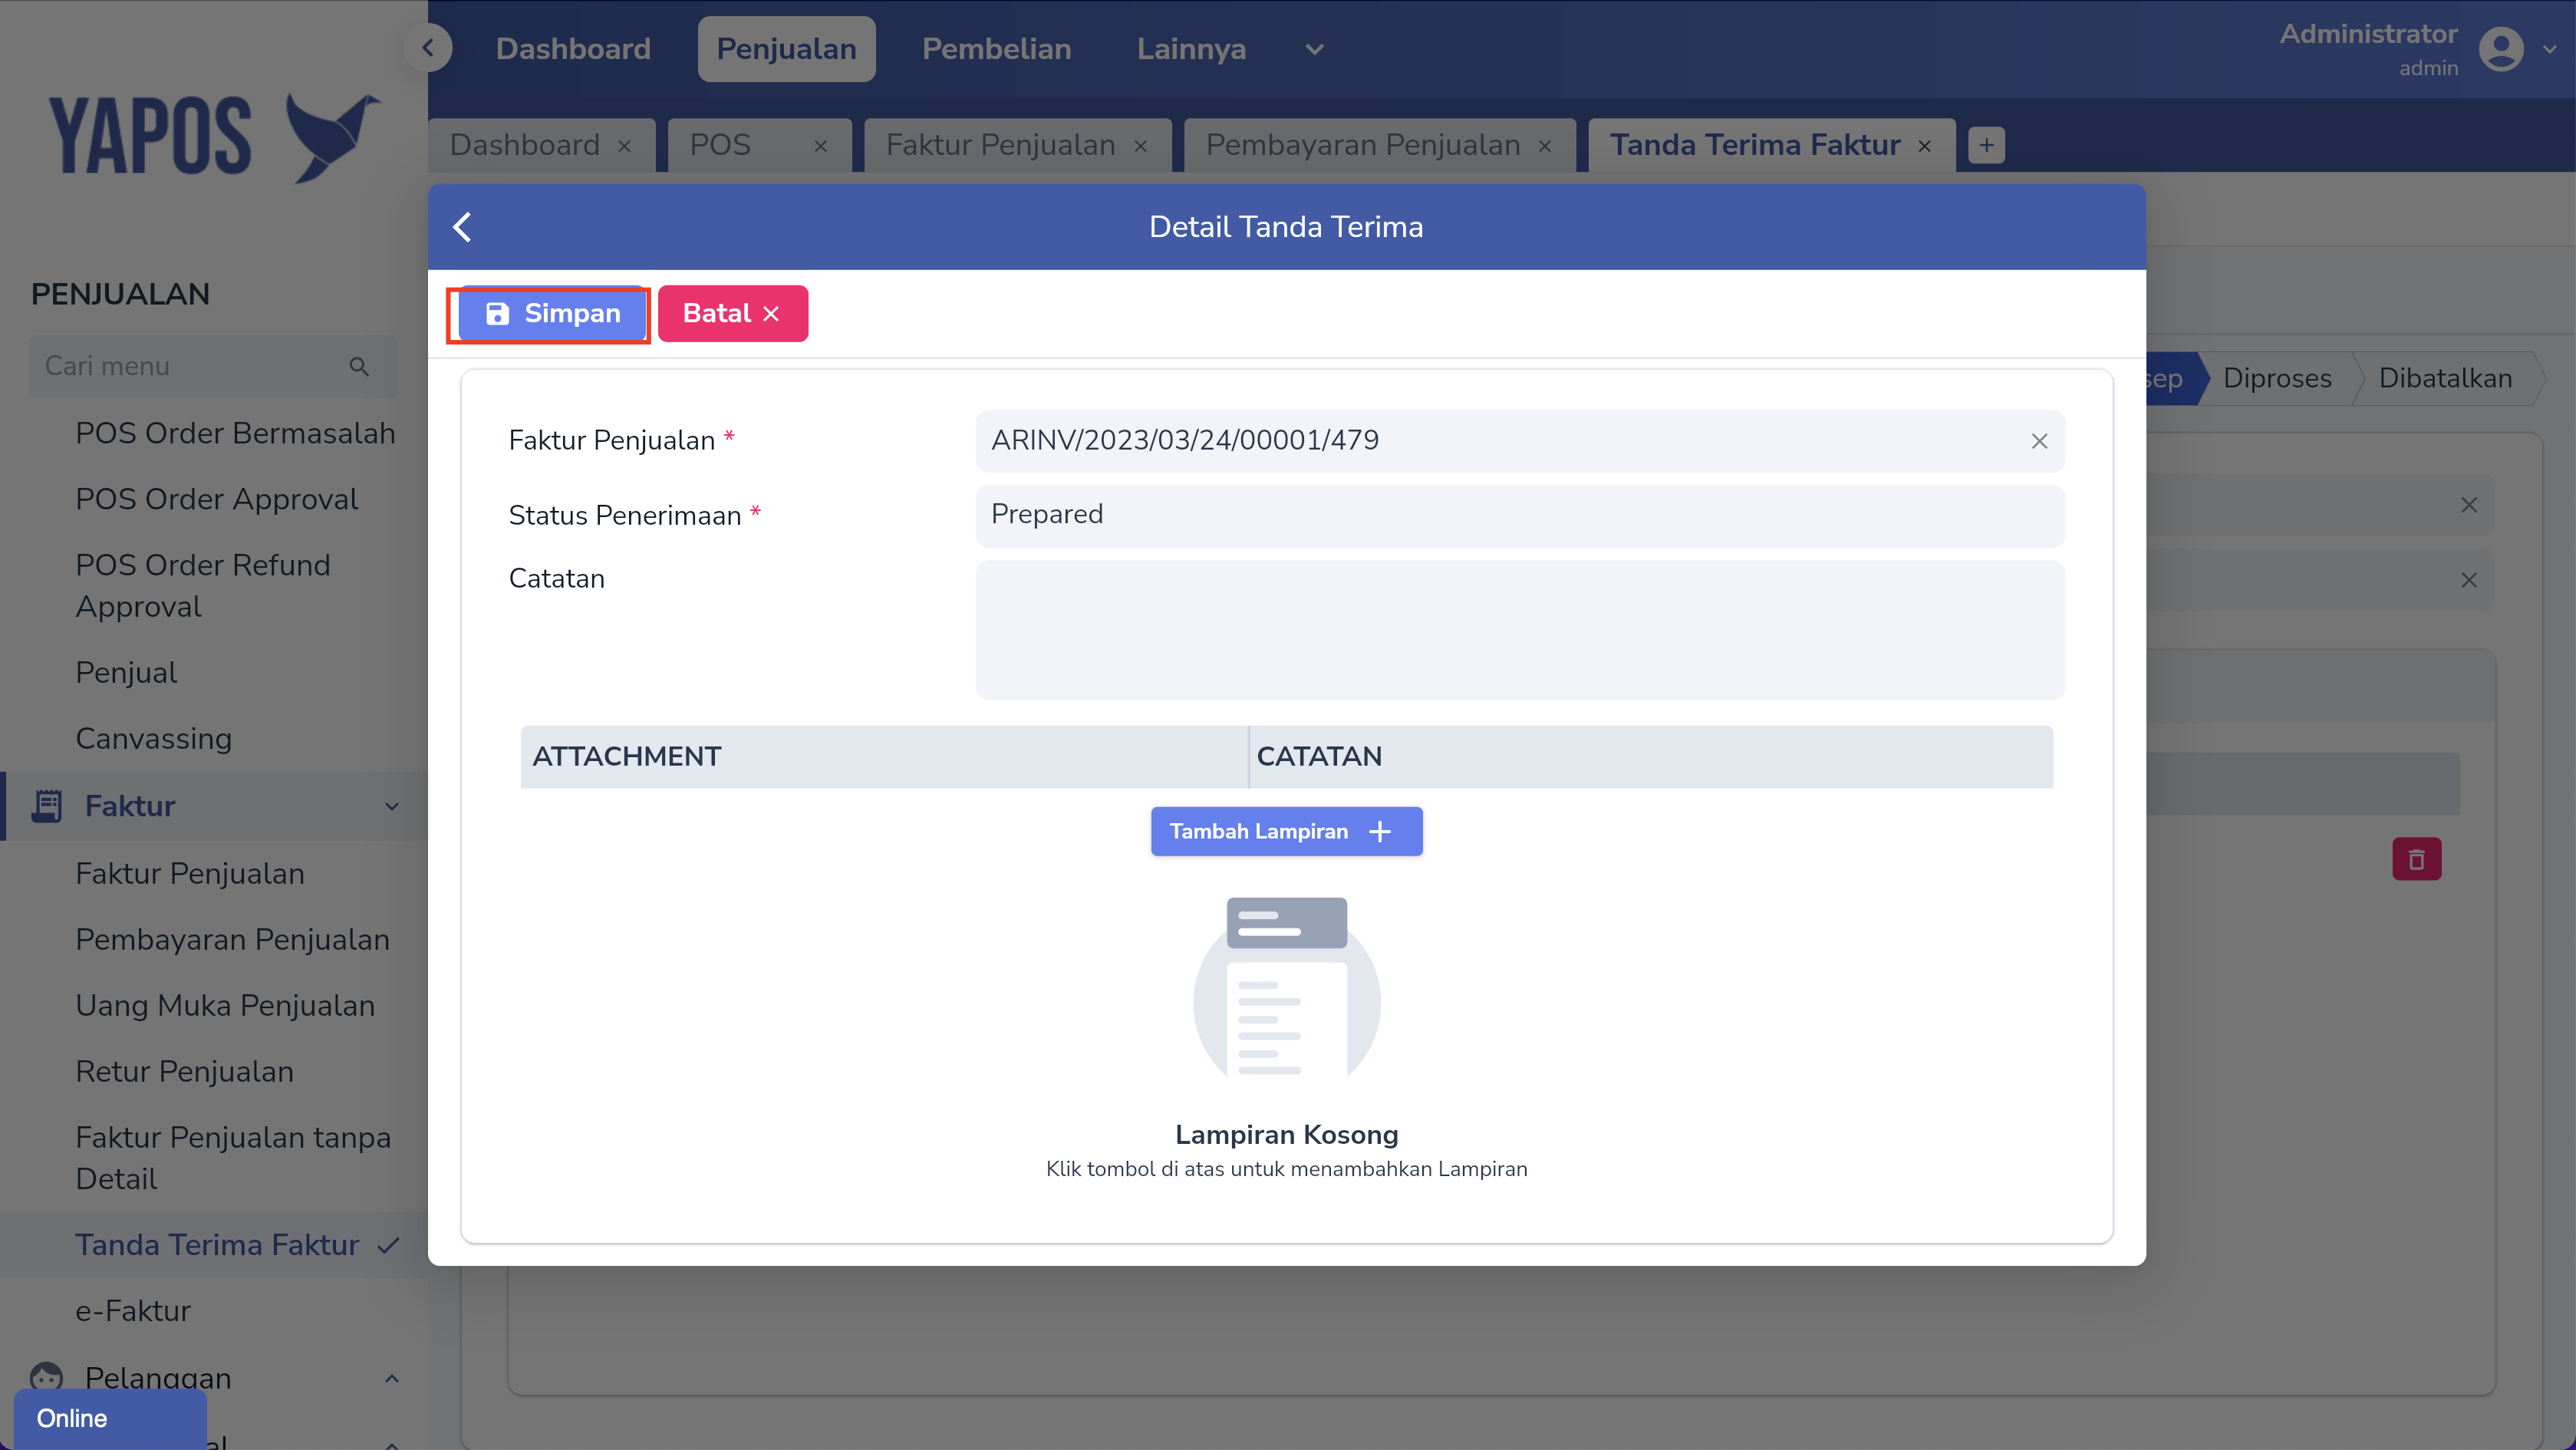Close the Faktur Penjualan tab
Viewport: 2576px width, 1450px height.
click(x=1141, y=147)
